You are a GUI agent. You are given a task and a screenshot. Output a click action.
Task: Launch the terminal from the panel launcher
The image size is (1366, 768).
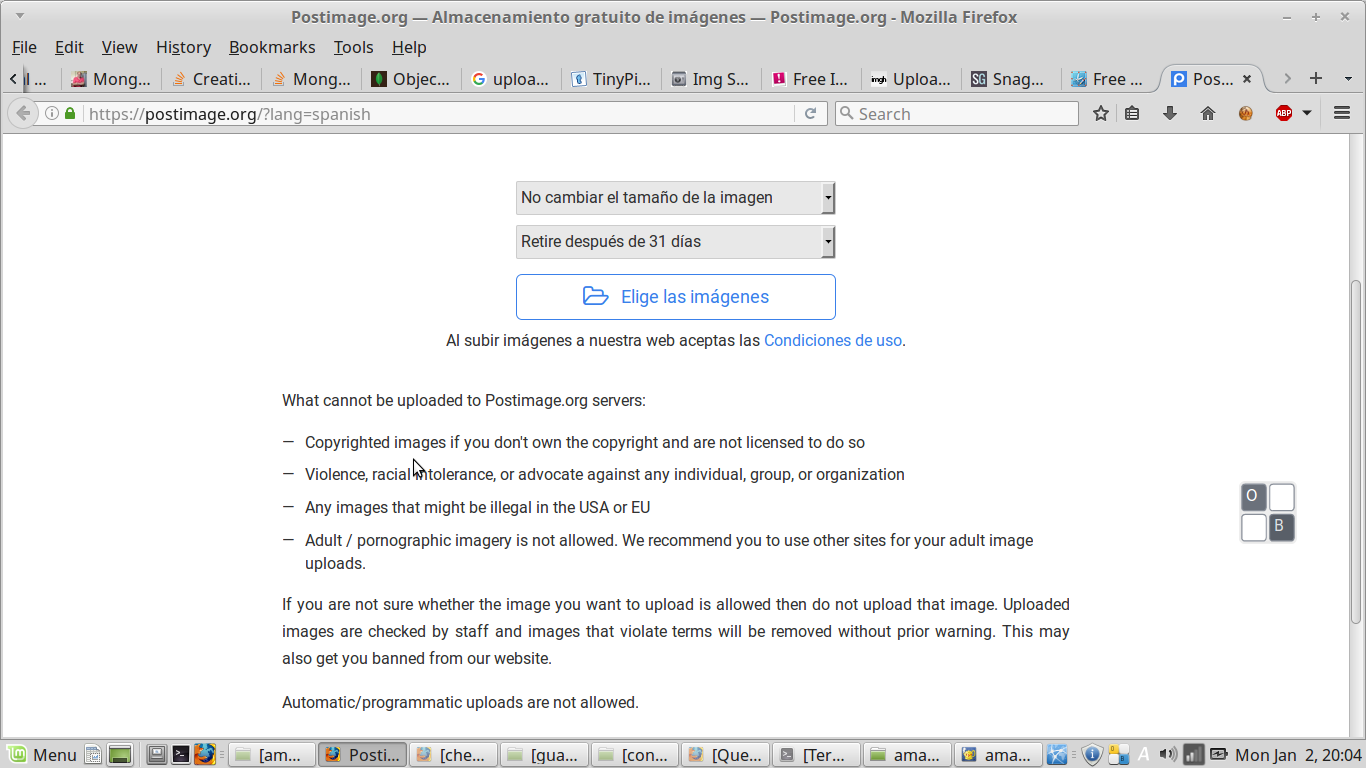point(181,754)
